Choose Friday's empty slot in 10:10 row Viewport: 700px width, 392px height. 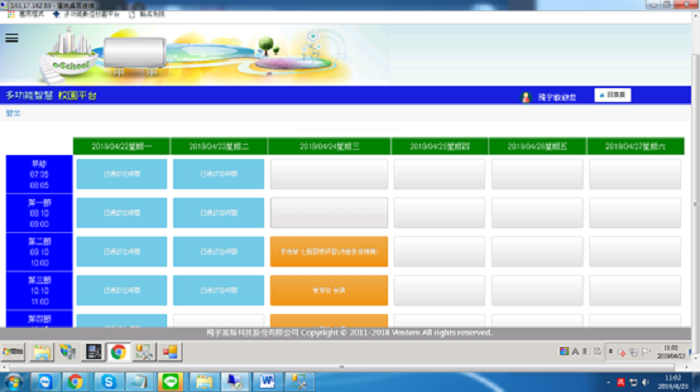pyautogui.click(x=538, y=291)
